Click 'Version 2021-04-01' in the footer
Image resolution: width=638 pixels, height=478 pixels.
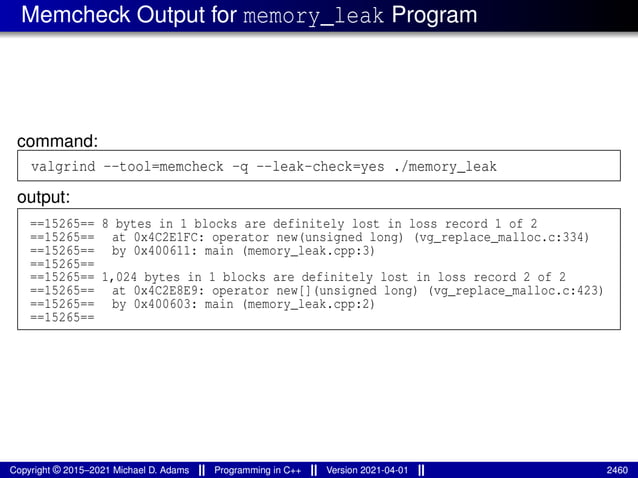[367, 470]
